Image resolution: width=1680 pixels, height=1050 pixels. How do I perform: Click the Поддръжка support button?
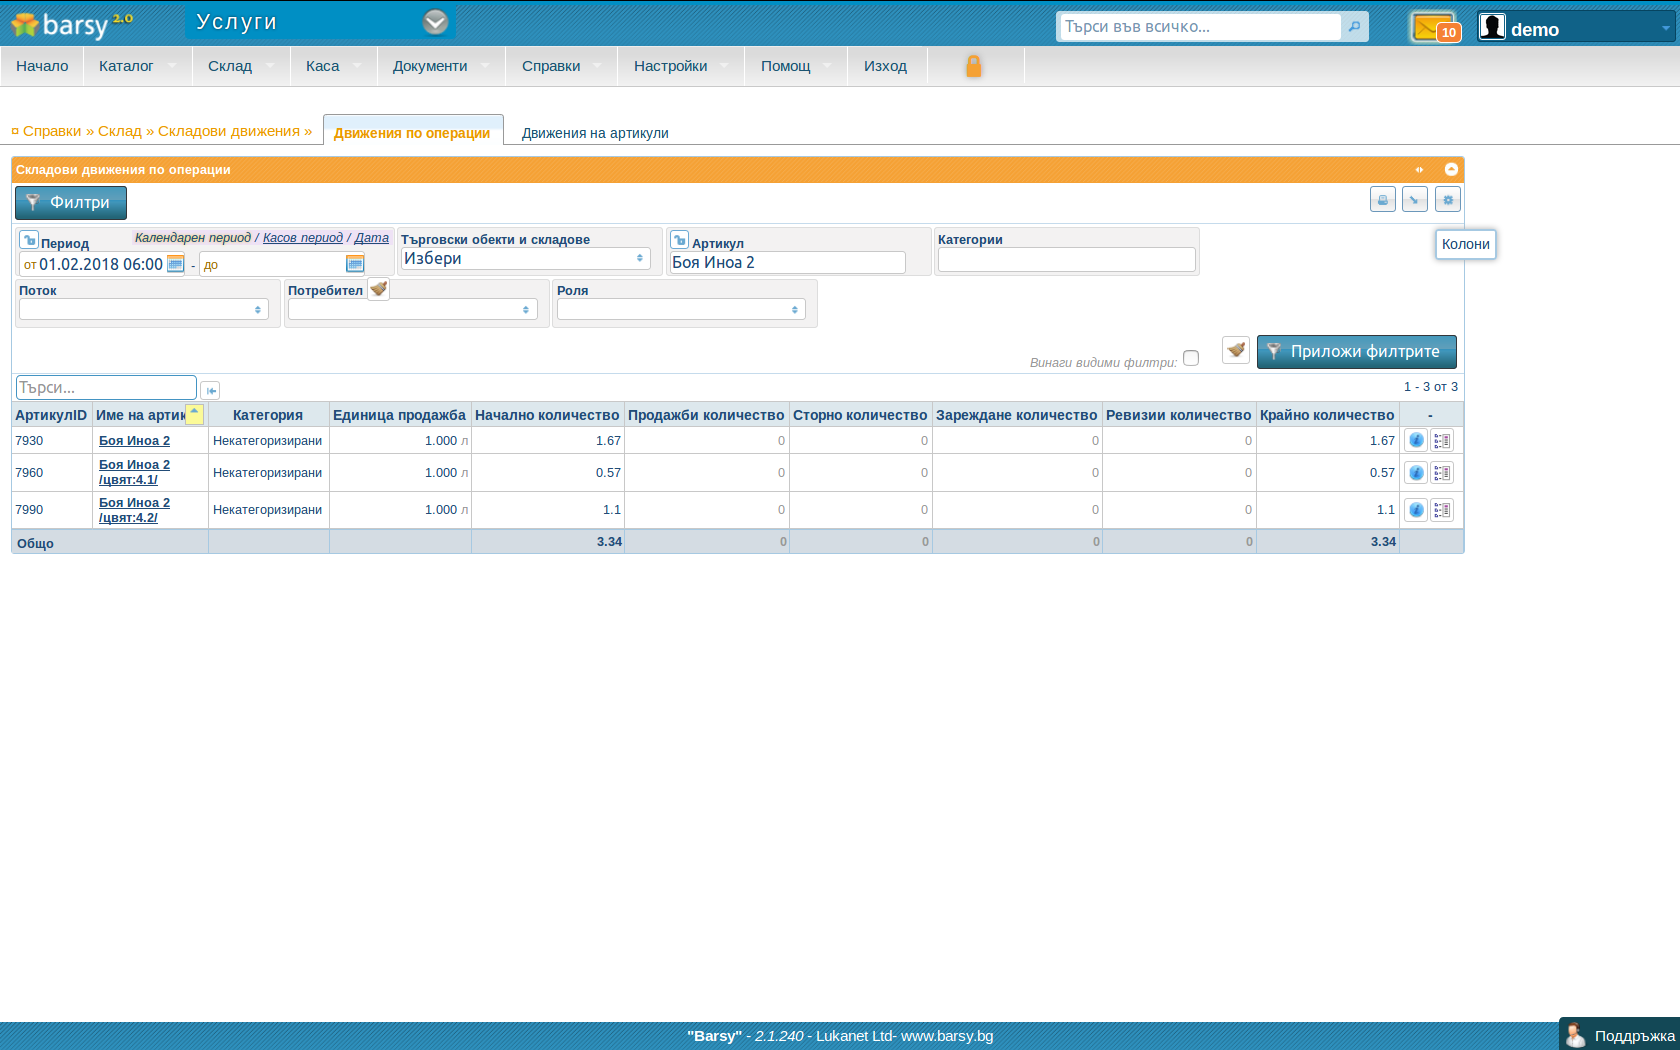coord(1619,1035)
